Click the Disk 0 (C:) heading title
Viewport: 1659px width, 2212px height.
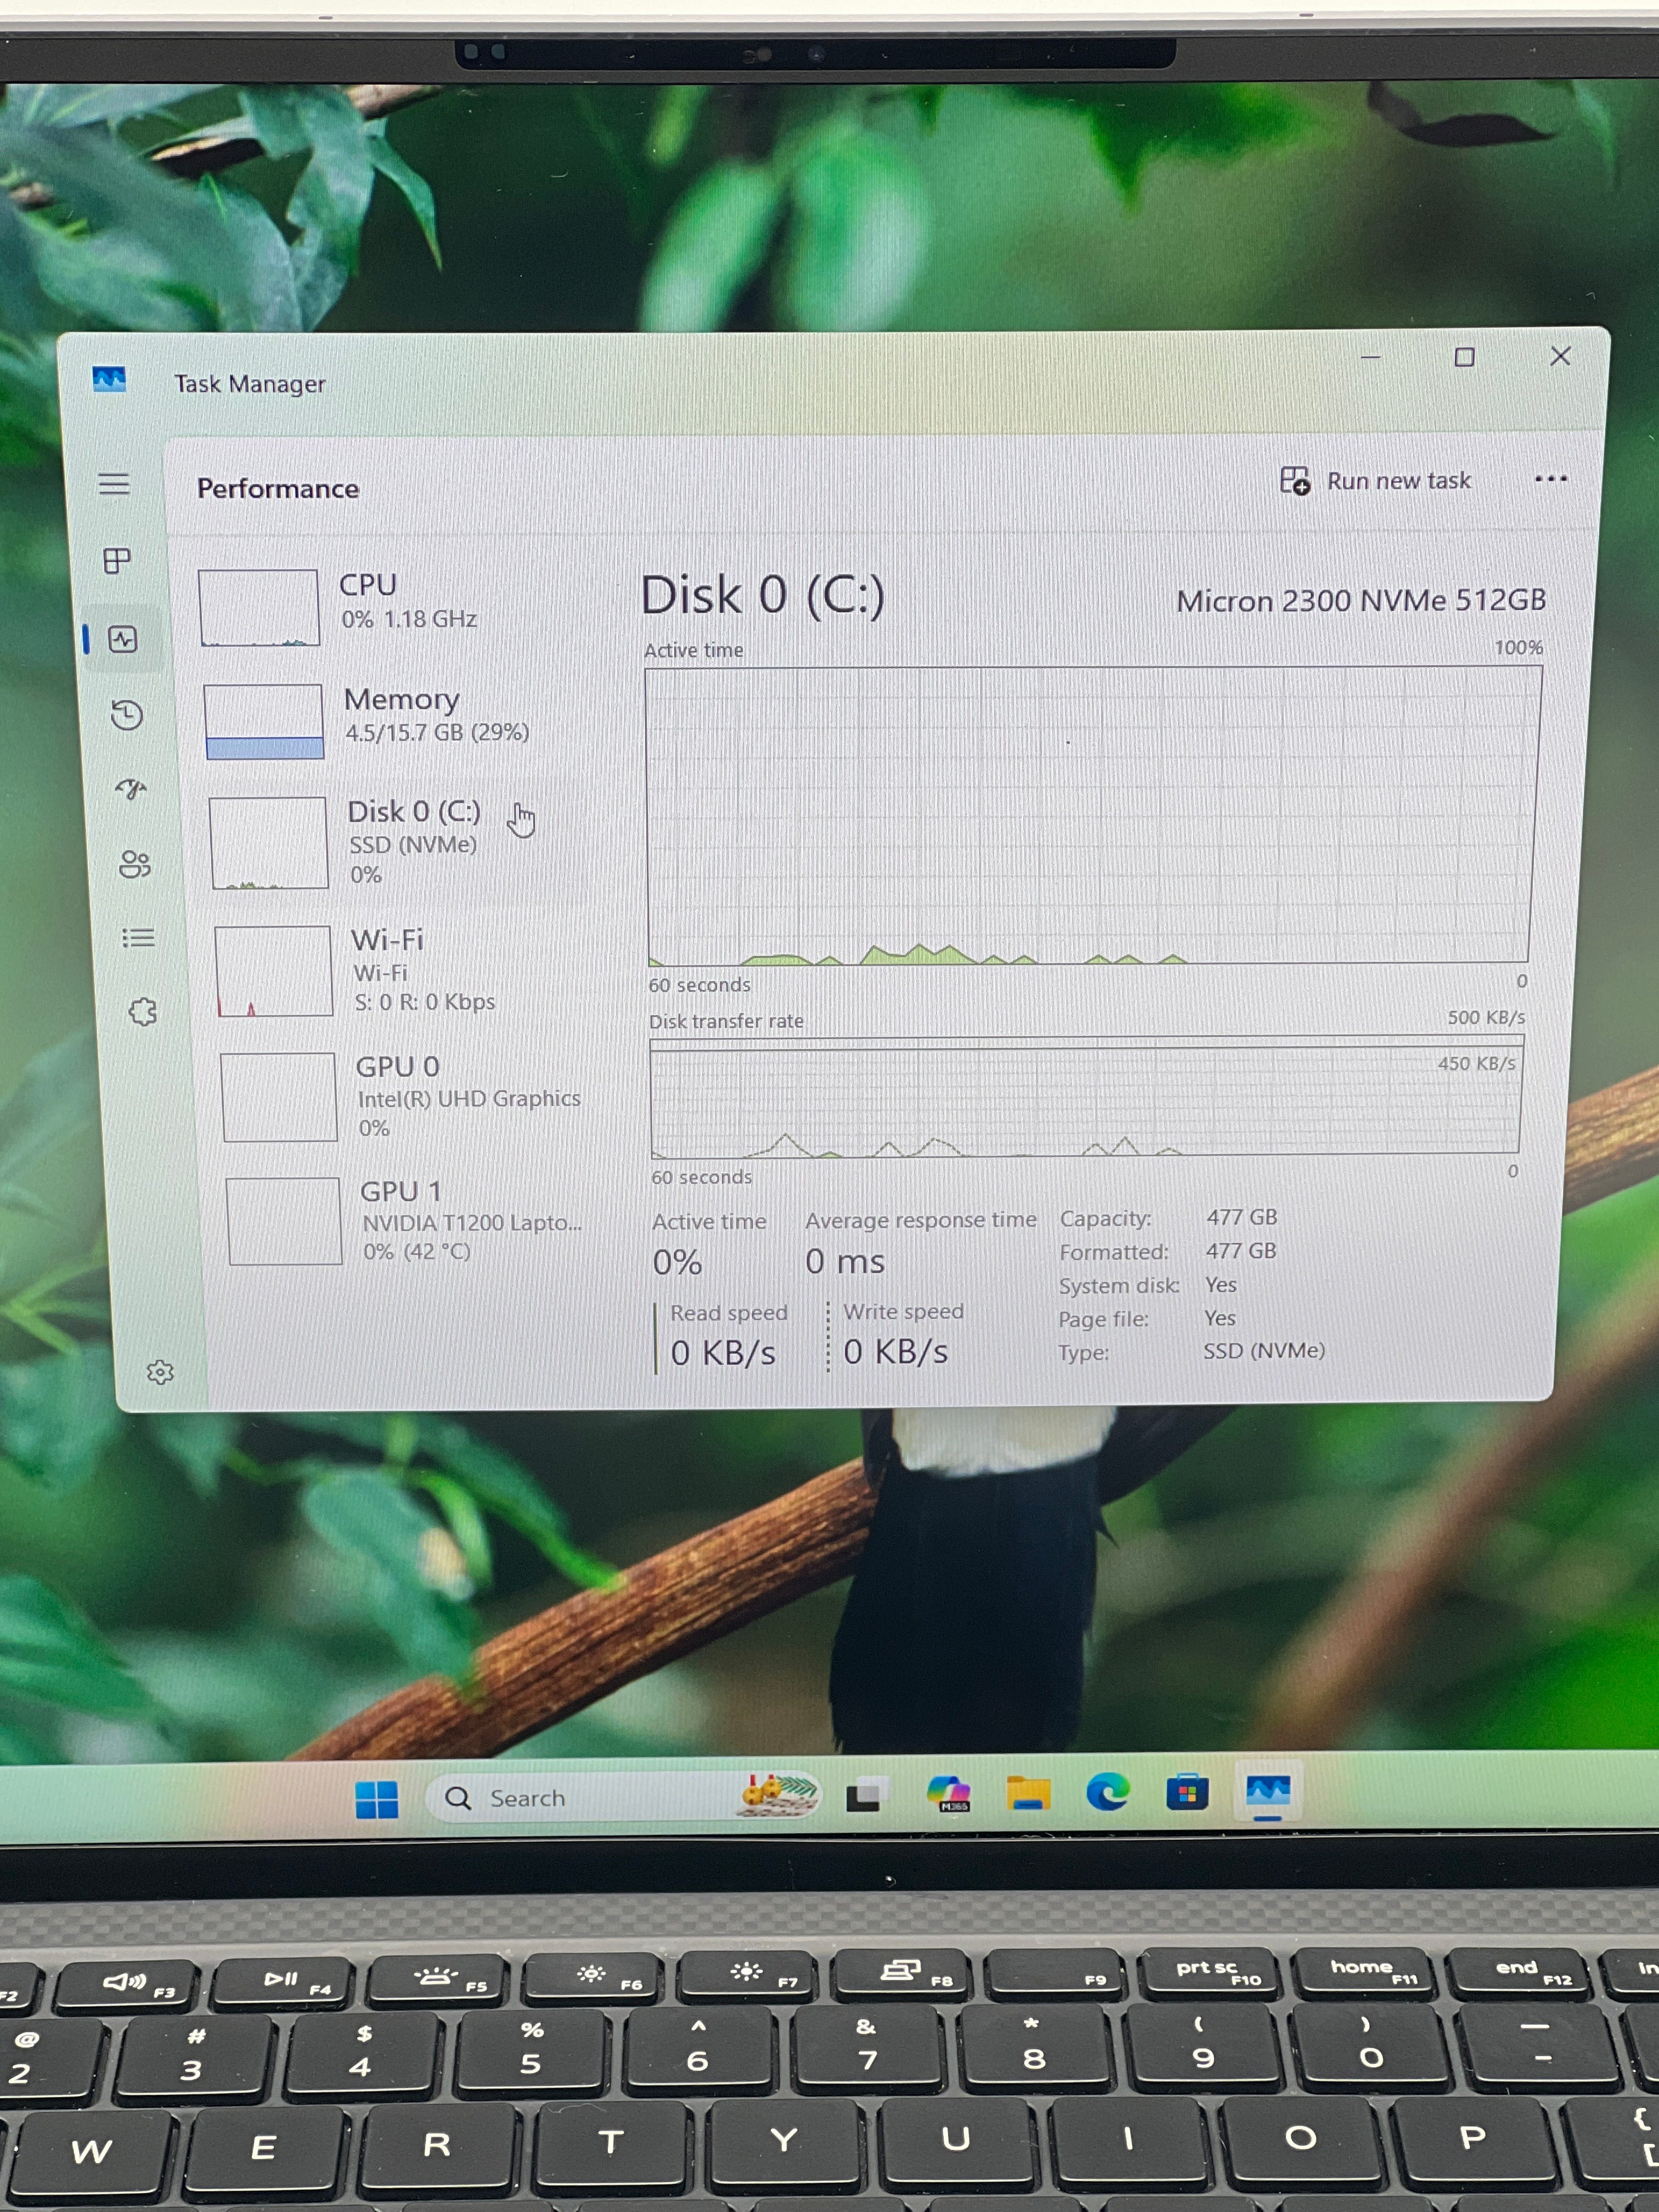coord(762,596)
